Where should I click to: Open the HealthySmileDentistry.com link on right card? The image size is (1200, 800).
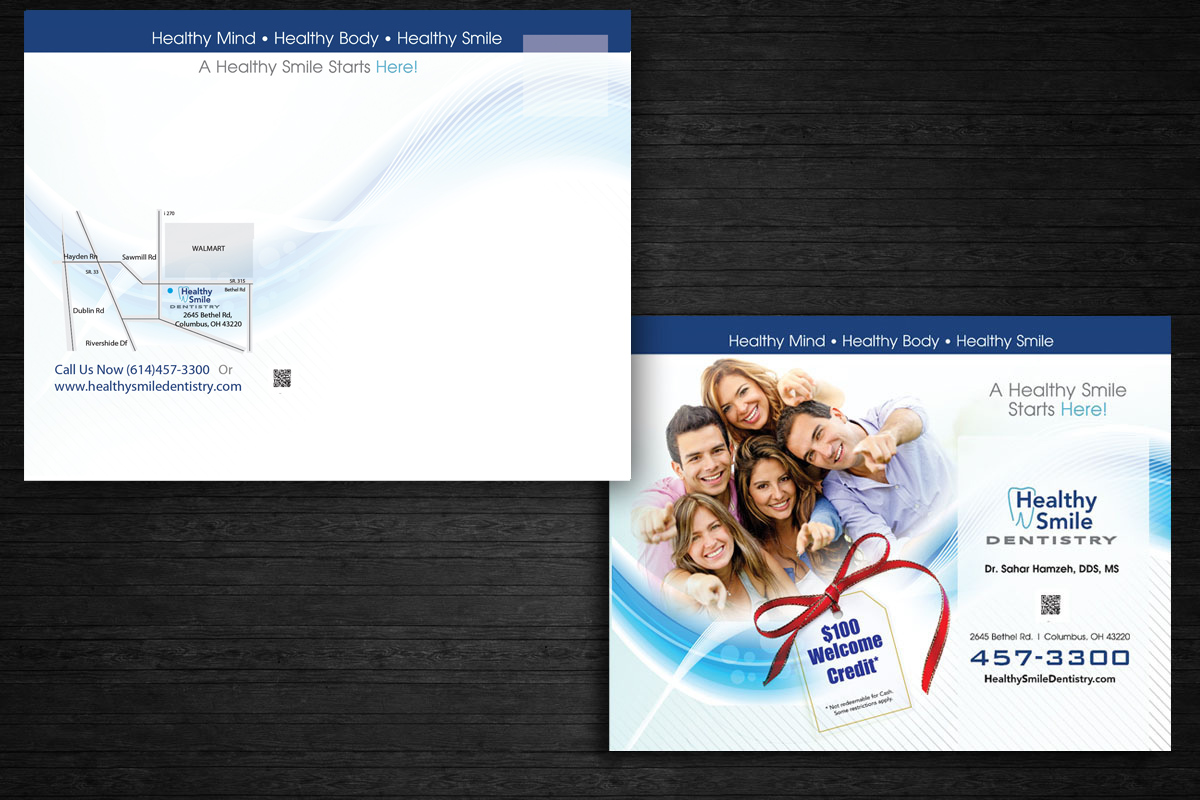[x=1050, y=679]
